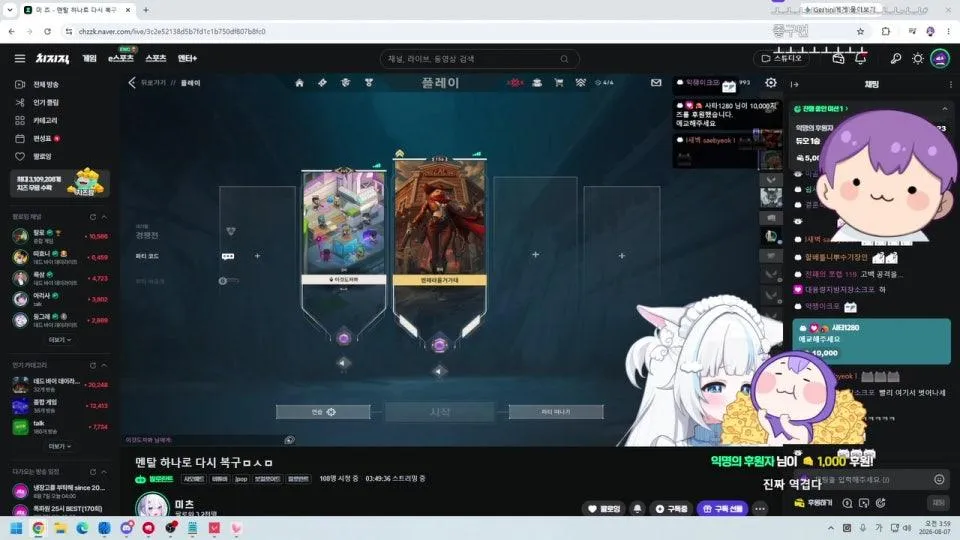Click the plus next to party code

(257, 256)
